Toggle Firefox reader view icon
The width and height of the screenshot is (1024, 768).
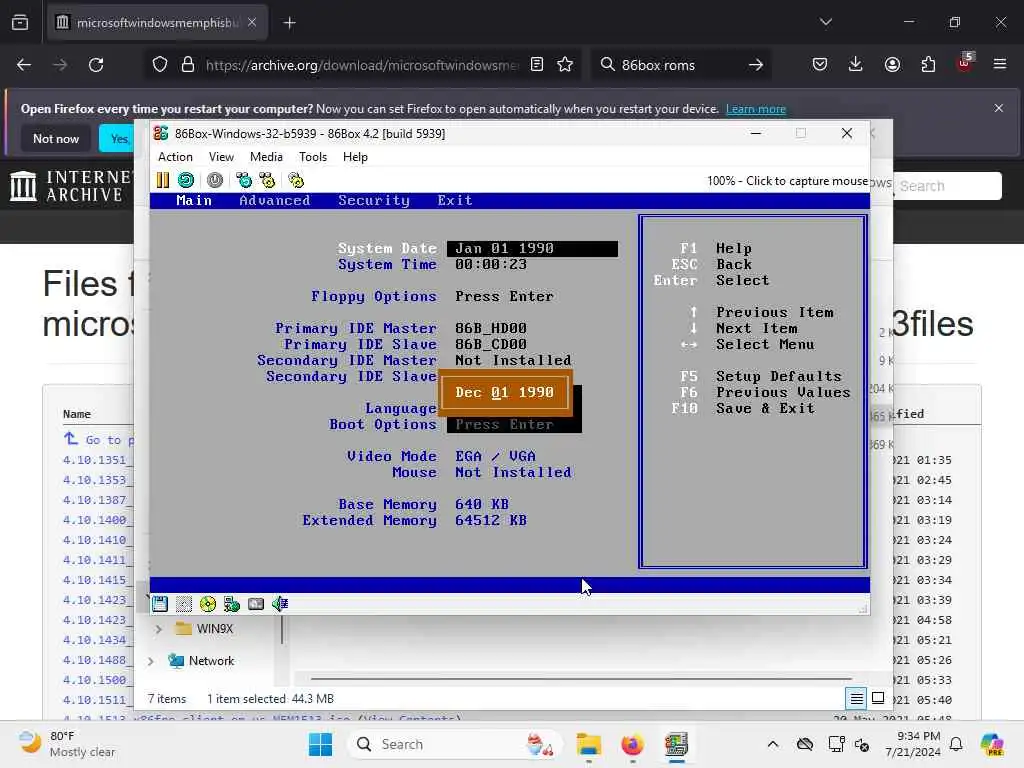click(x=537, y=65)
